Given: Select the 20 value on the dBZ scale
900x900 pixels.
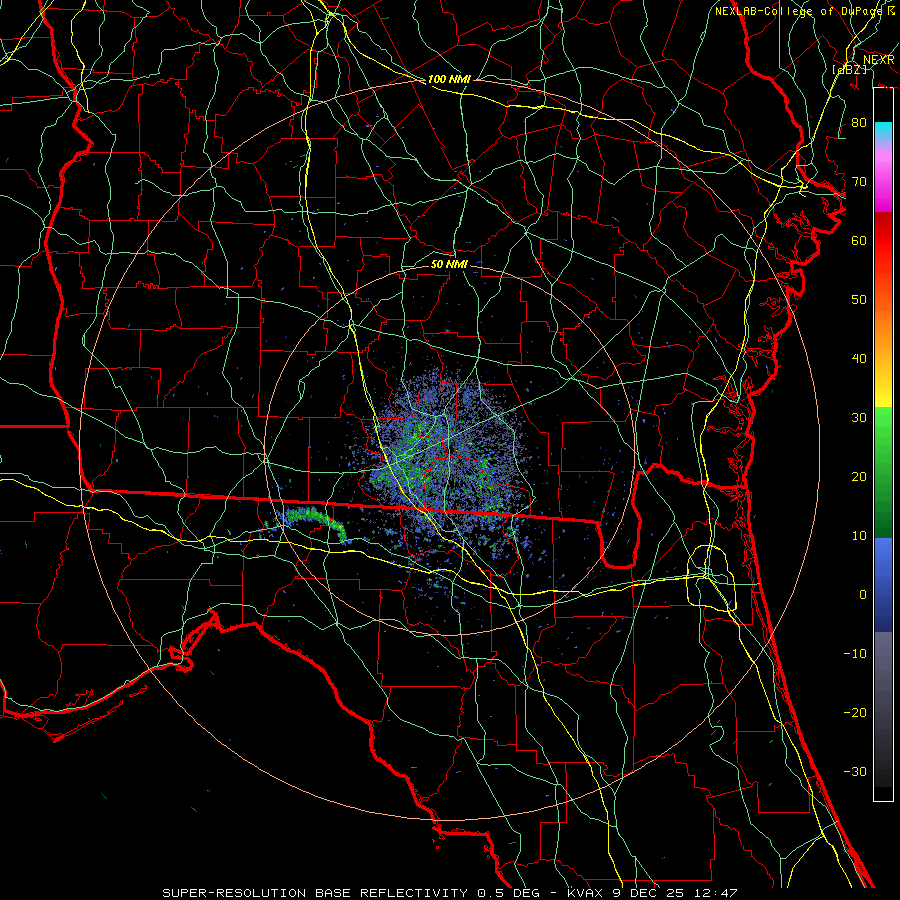Looking at the screenshot, I should coord(859,476).
